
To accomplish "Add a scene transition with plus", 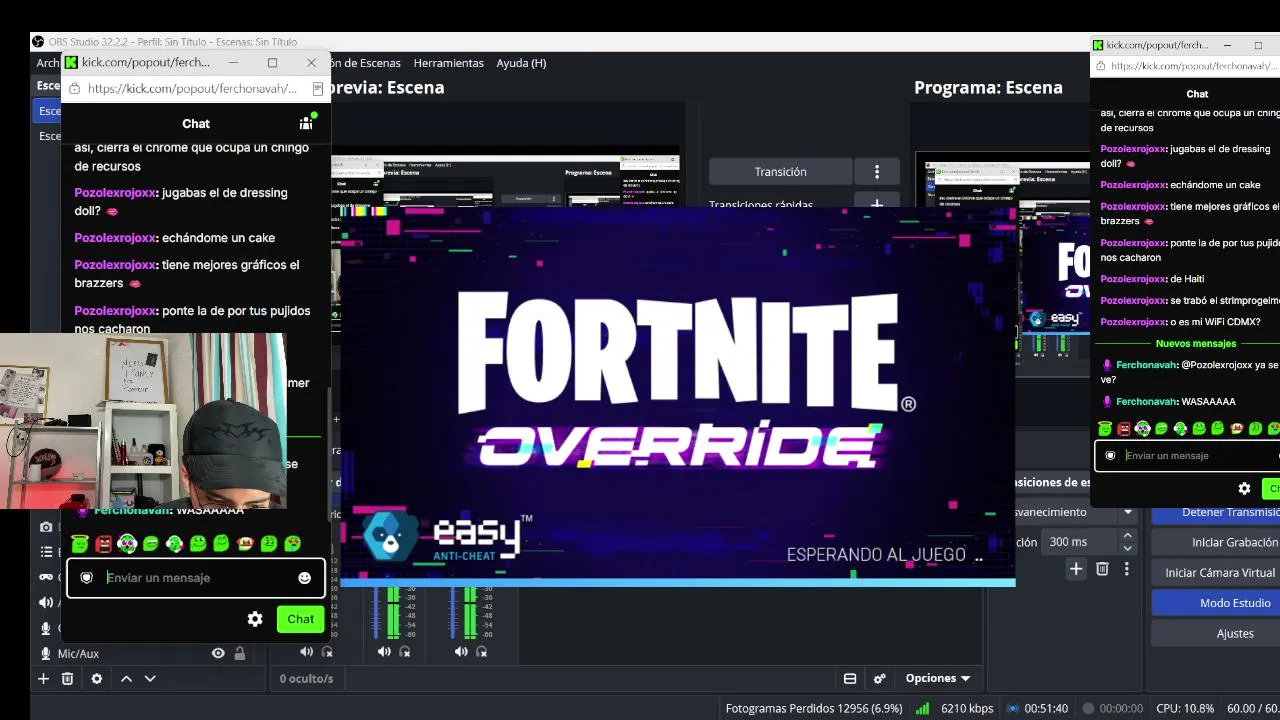I will [1076, 569].
